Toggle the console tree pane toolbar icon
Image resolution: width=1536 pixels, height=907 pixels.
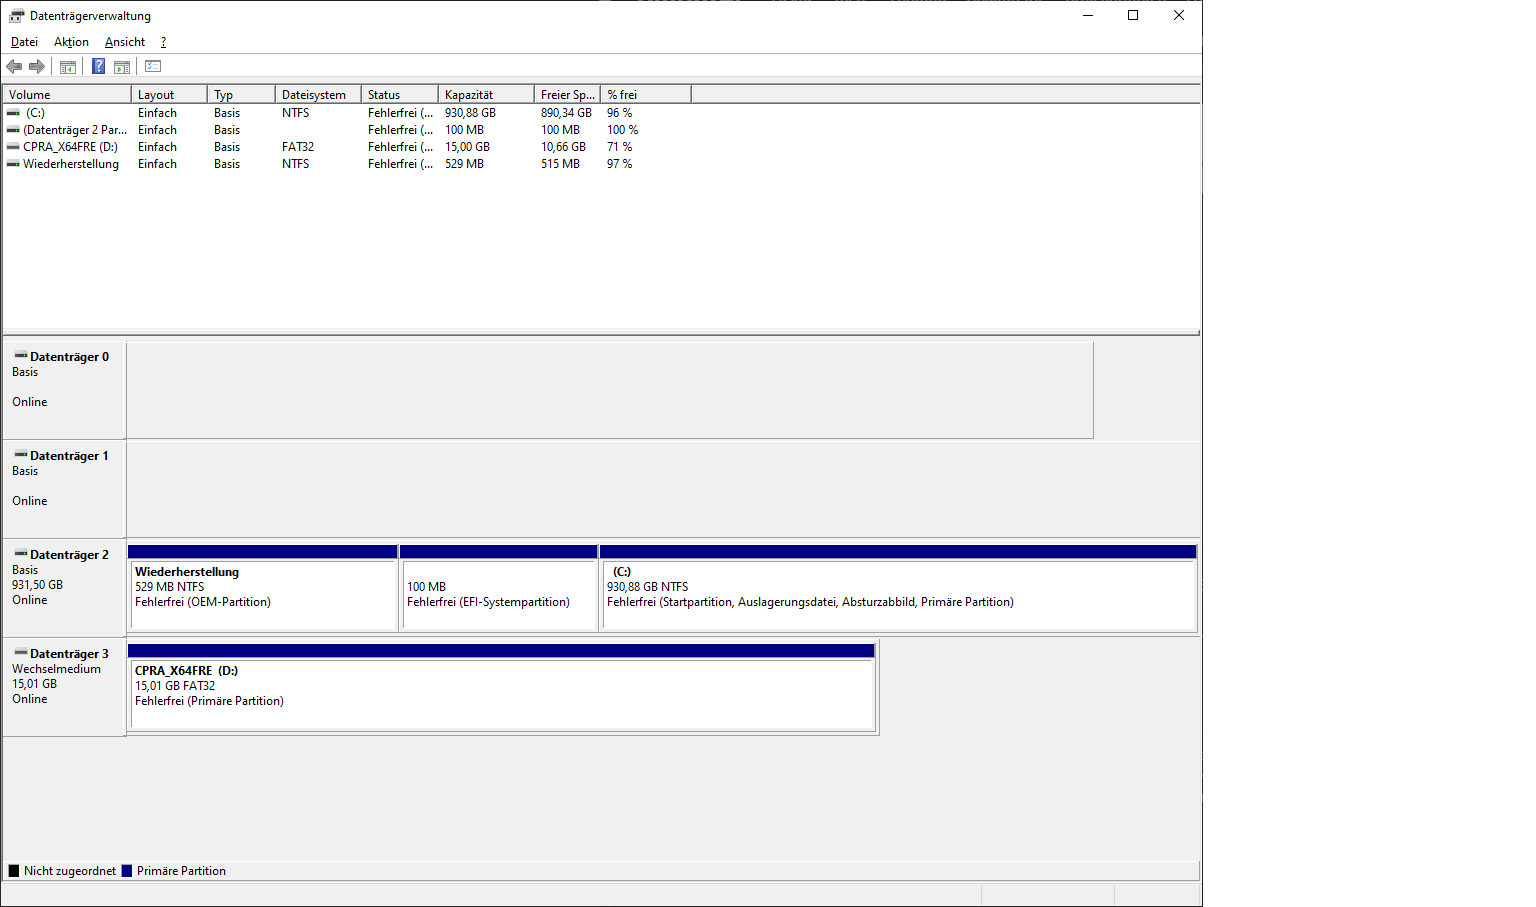(68, 67)
